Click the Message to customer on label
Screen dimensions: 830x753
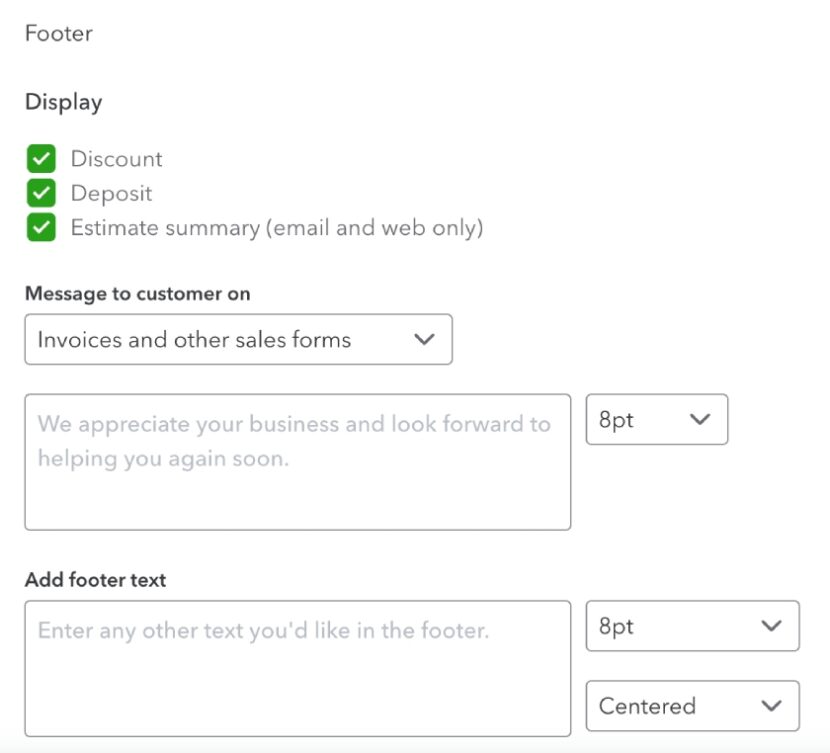pyautogui.click(x=137, y=293)
